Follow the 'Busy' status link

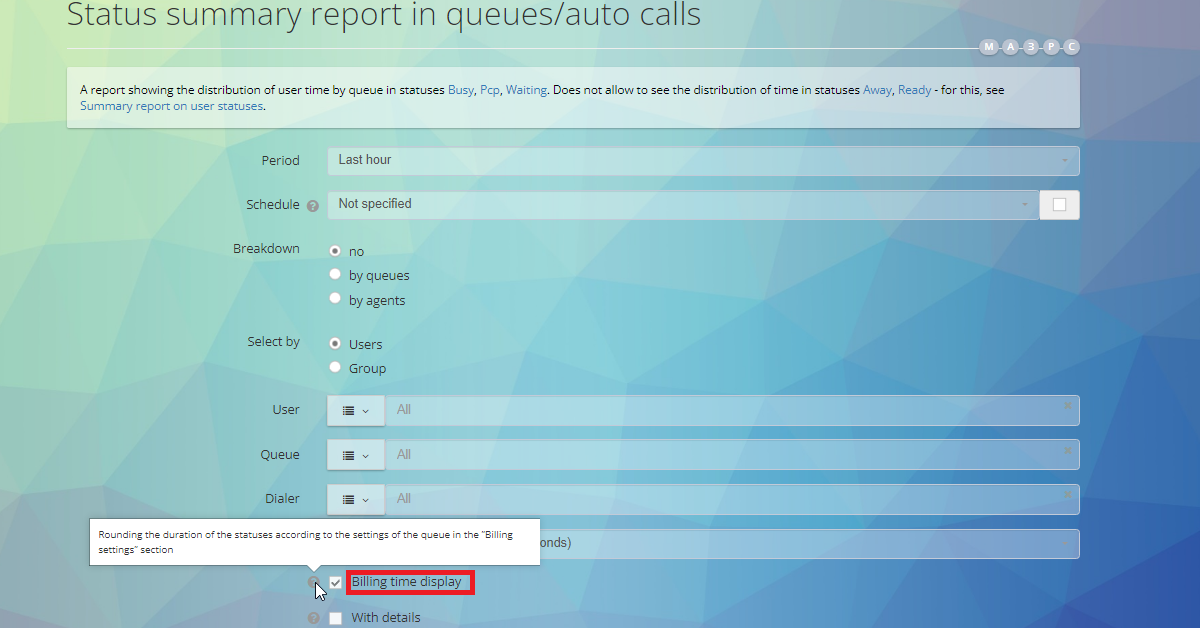pyautogui.click(x=460, y=90)
